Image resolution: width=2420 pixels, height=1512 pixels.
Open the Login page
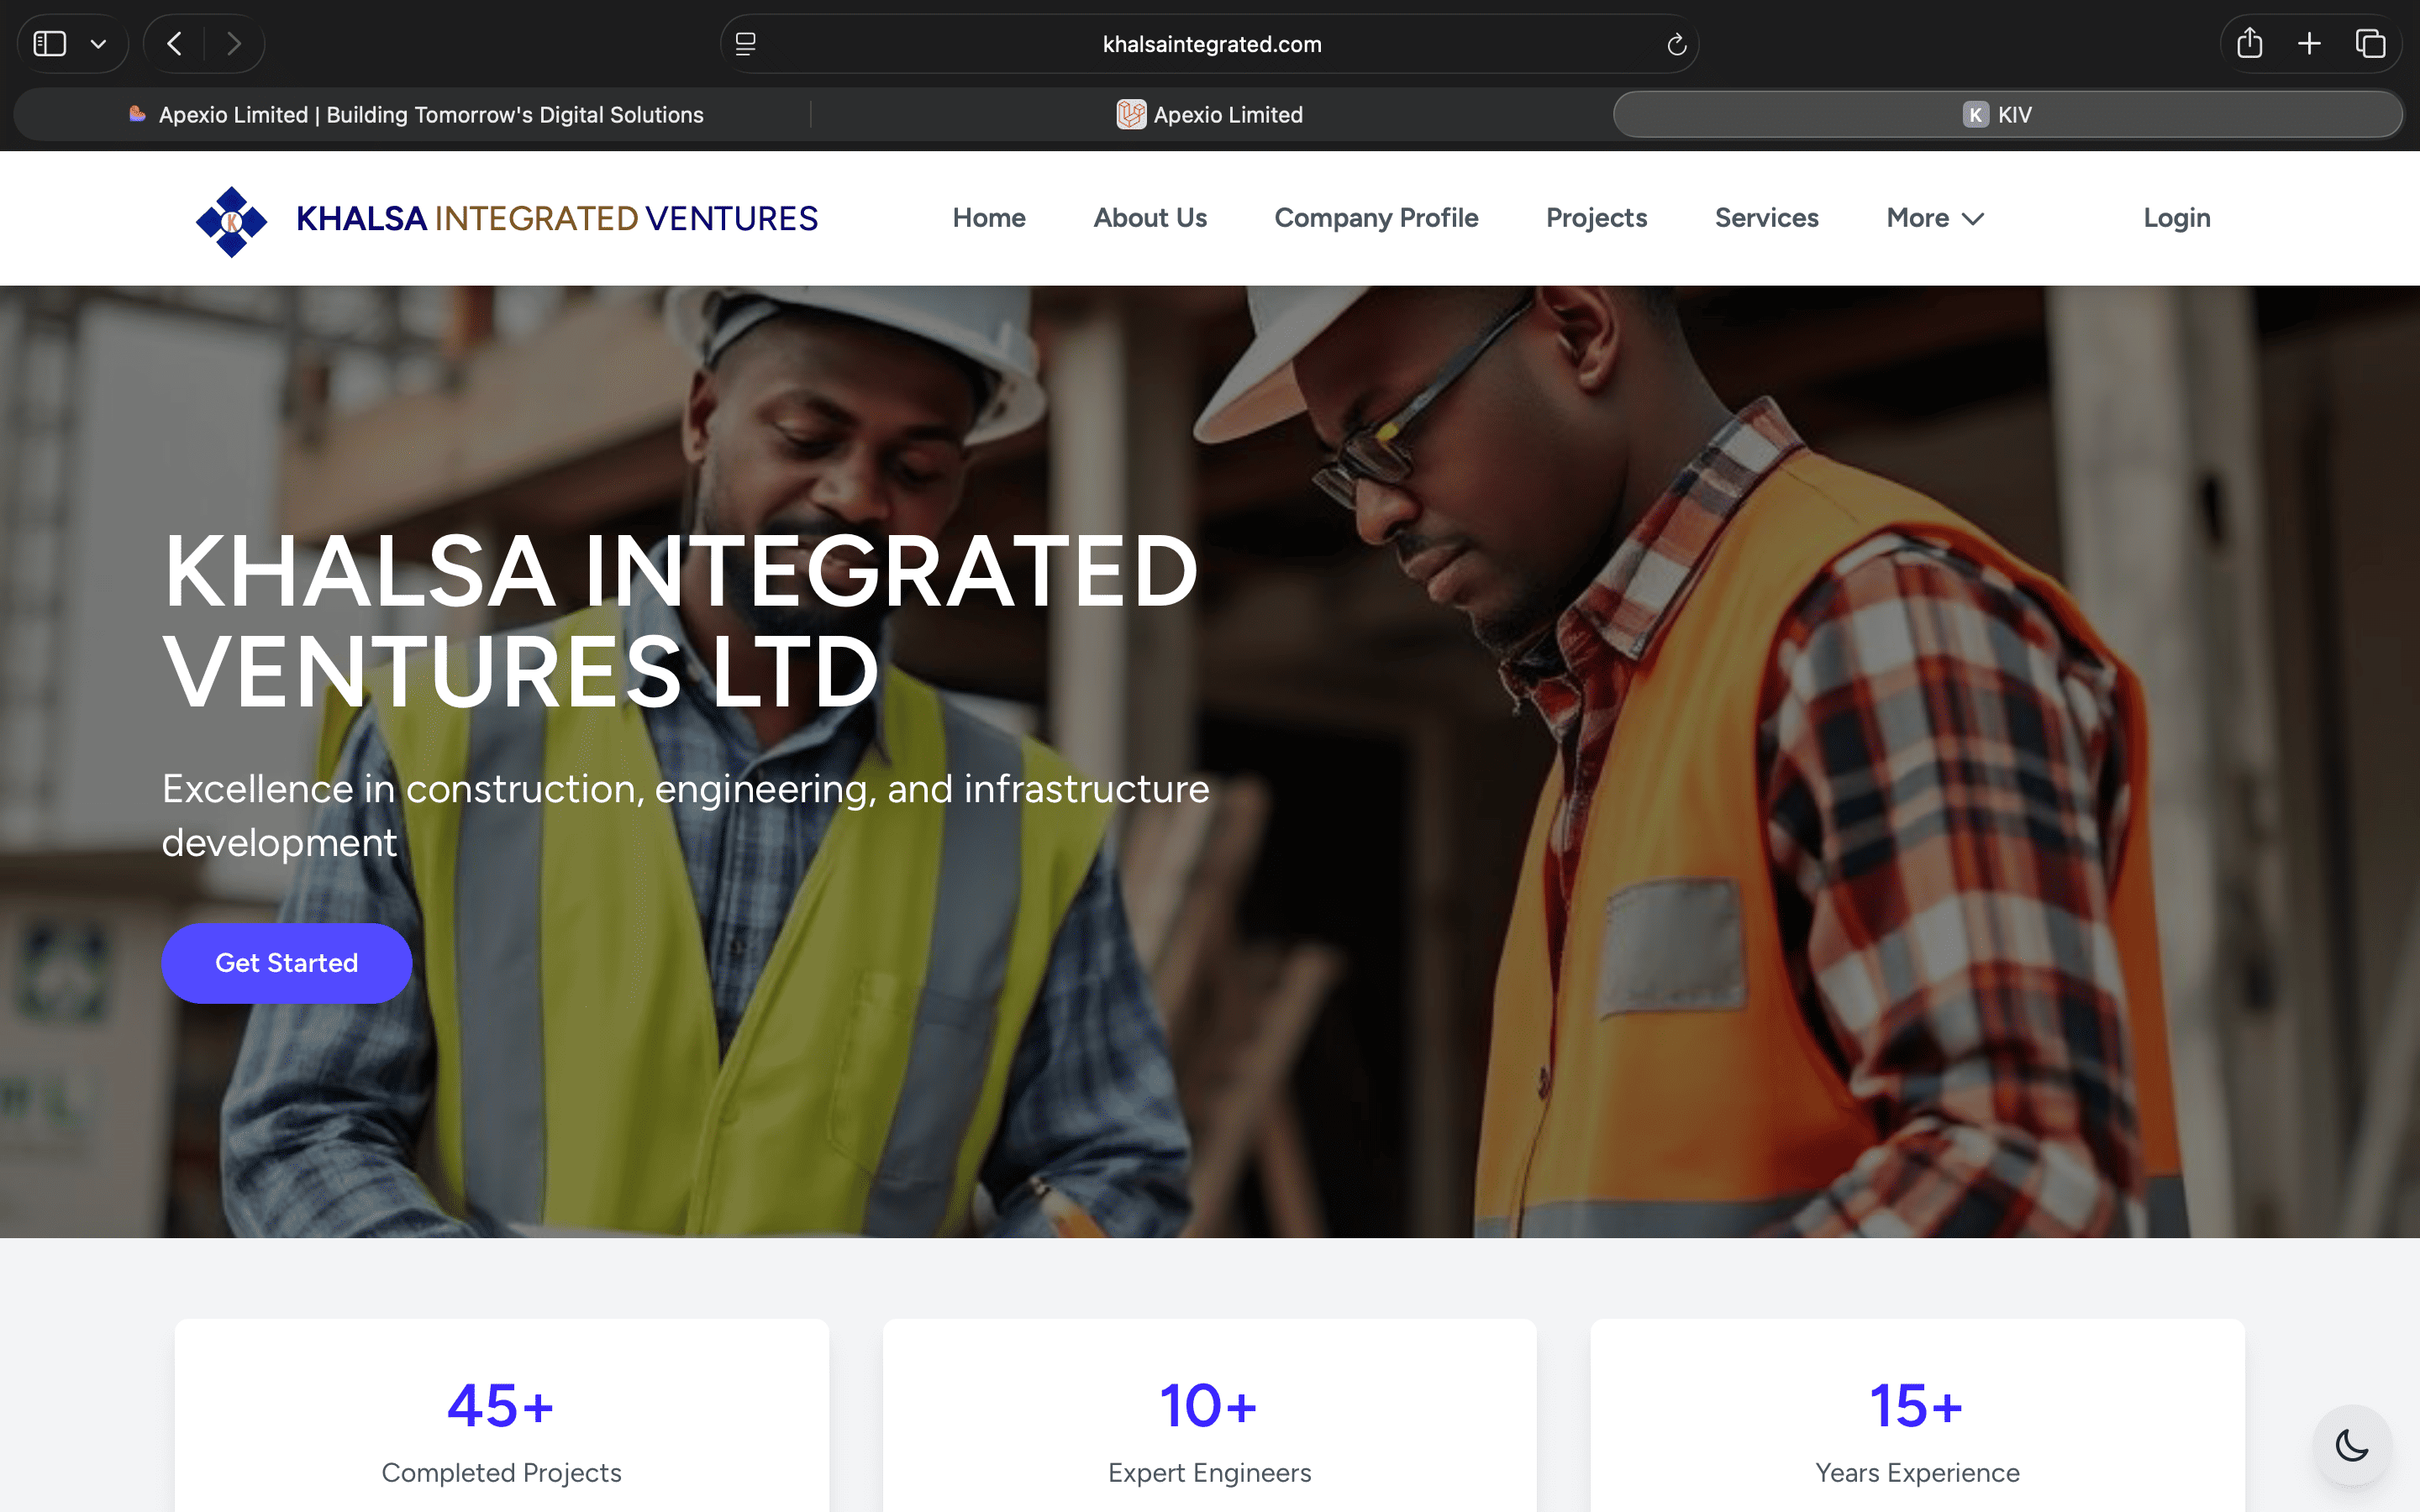click(2176, 218)
